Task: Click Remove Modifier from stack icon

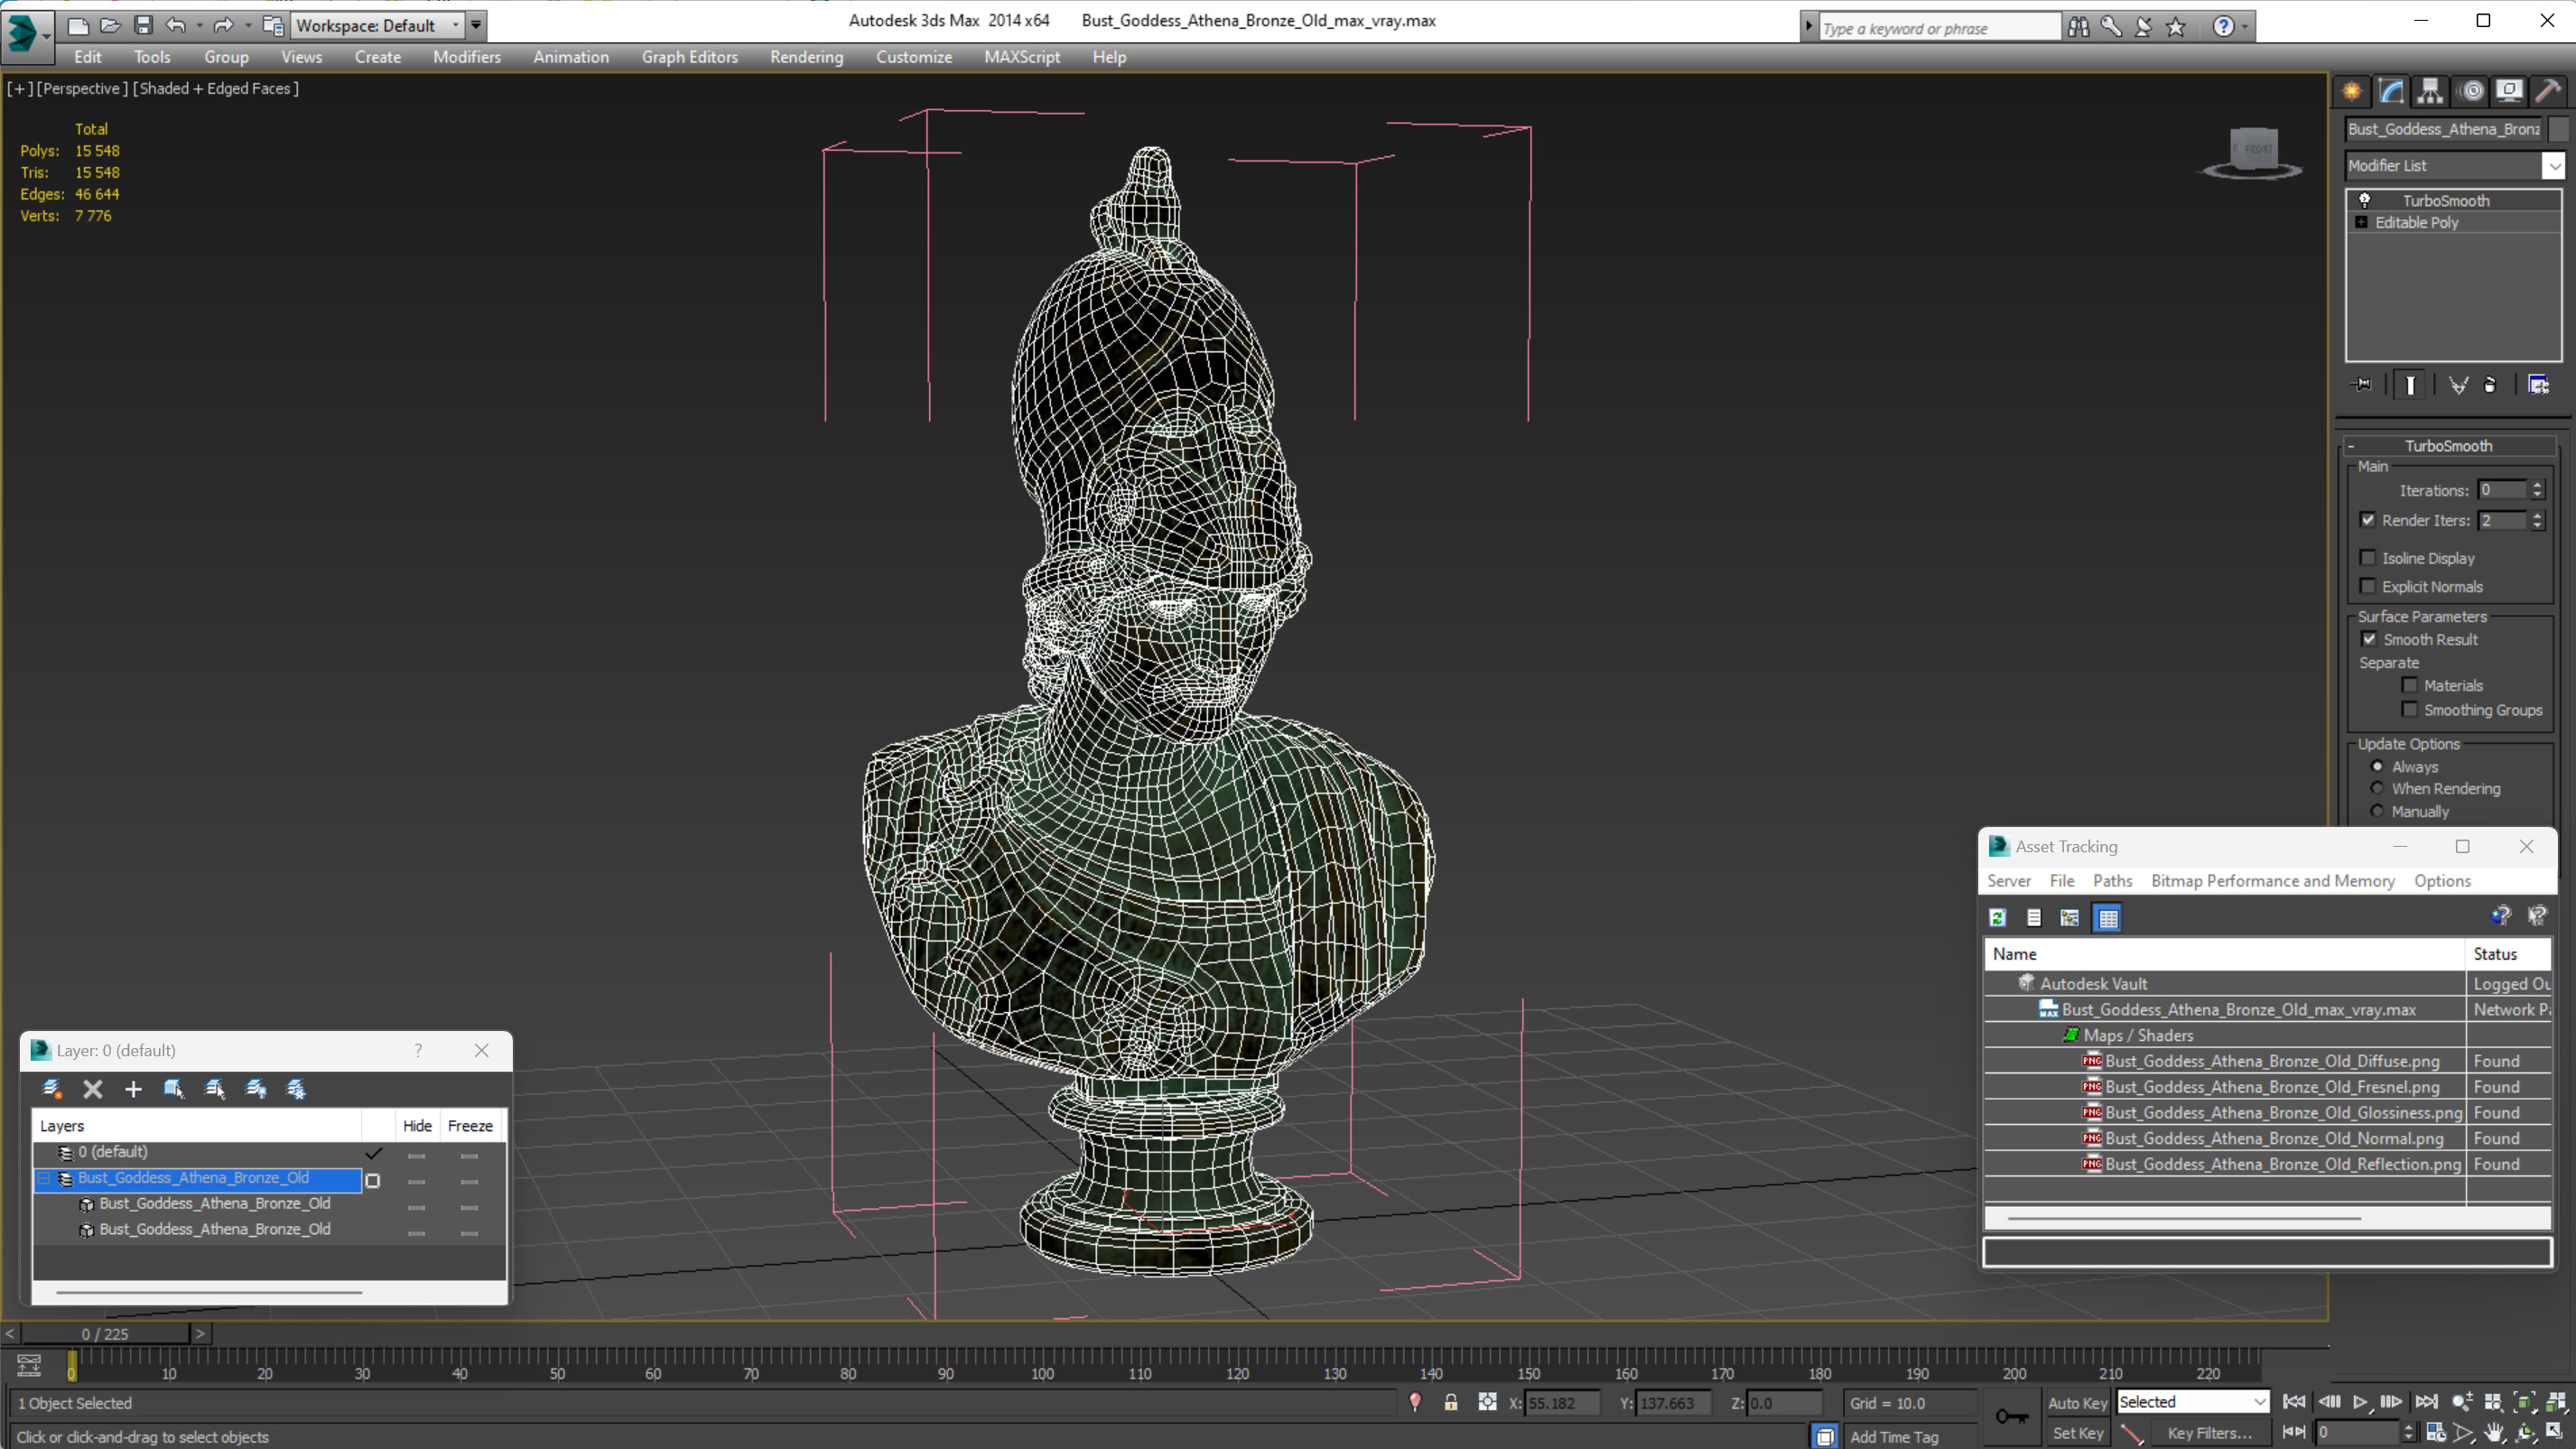Action: pyautogui.click(x=2490, y=385)
